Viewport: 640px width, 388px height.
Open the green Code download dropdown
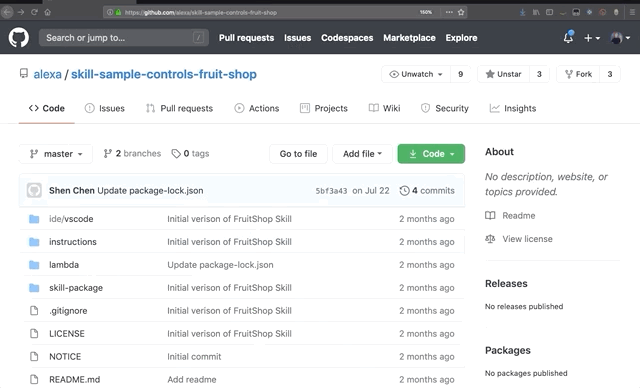431,154
